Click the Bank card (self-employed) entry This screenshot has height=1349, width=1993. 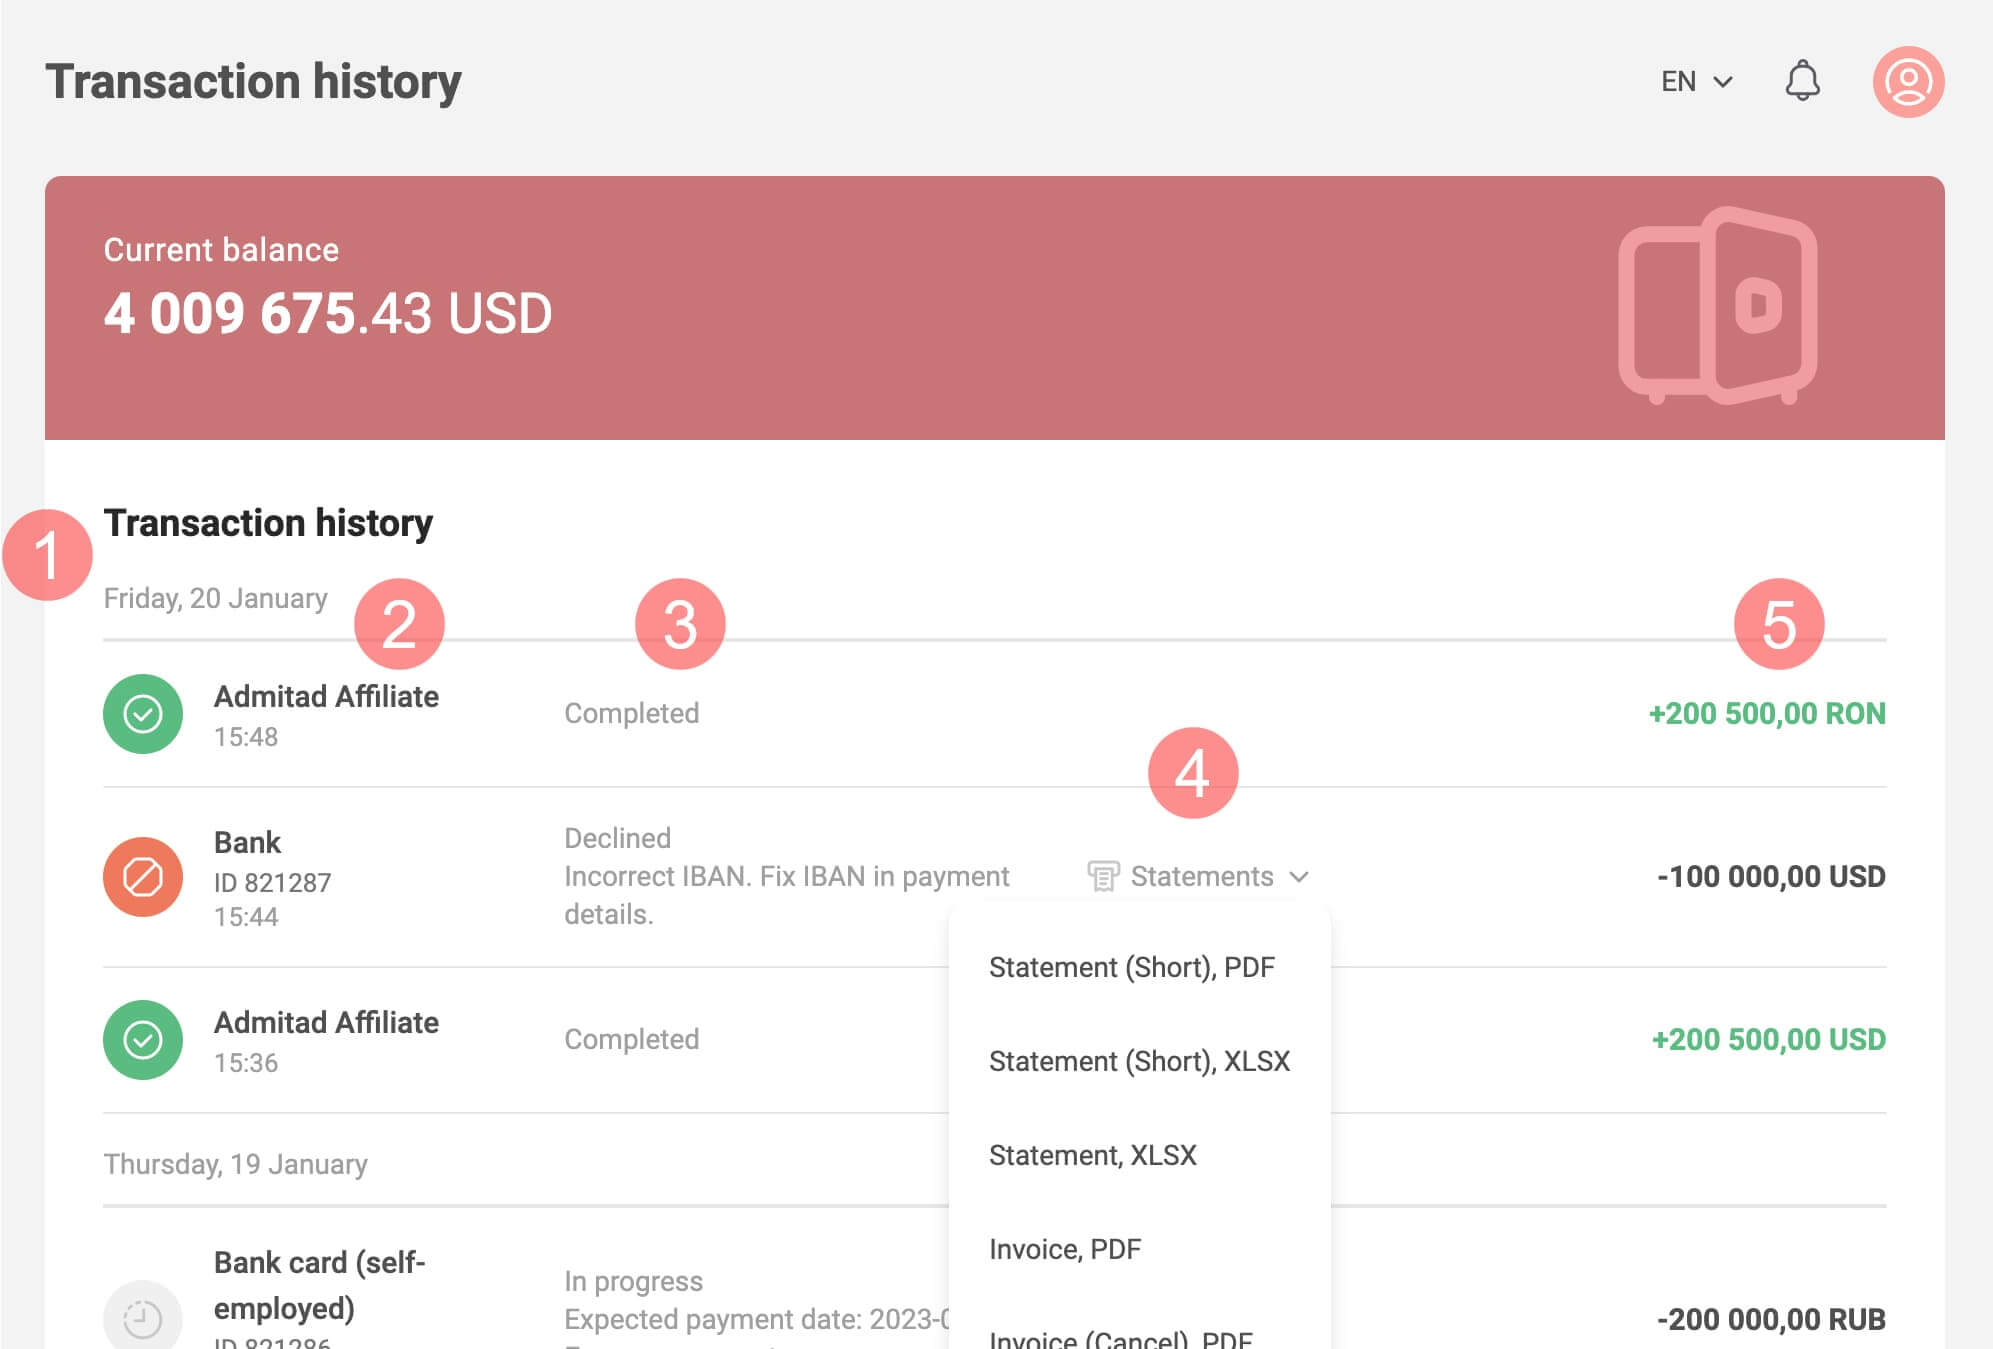(x=319, y=1286)
